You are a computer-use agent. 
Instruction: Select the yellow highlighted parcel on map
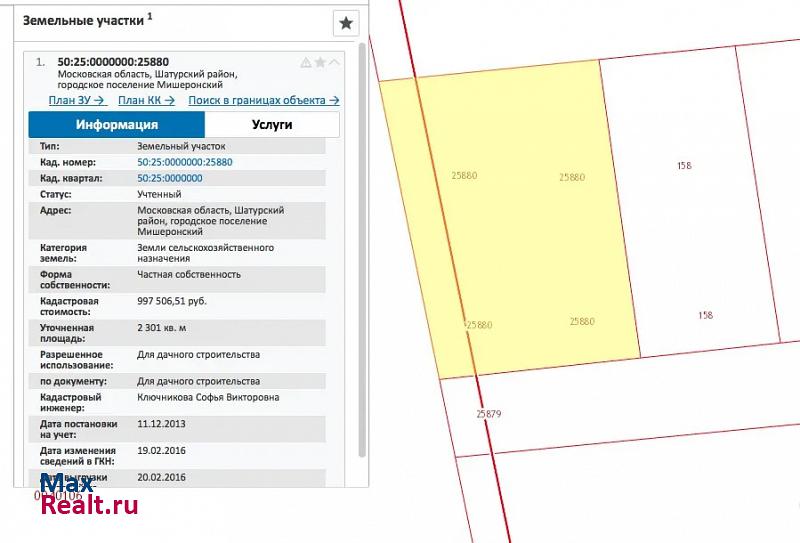(520, 250)
